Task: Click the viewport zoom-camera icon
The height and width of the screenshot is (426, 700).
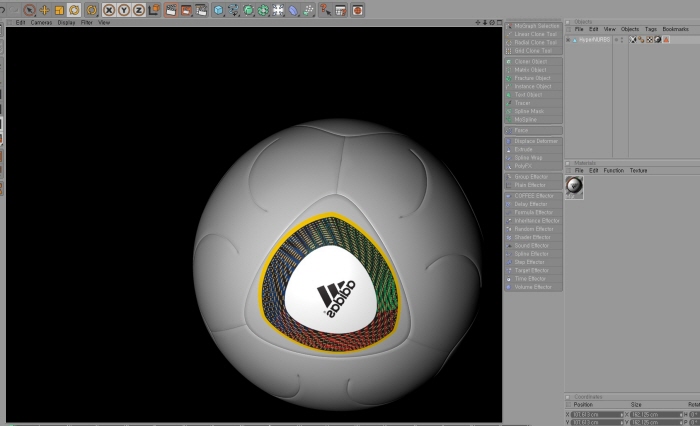Action: click(x=485, y=22)
